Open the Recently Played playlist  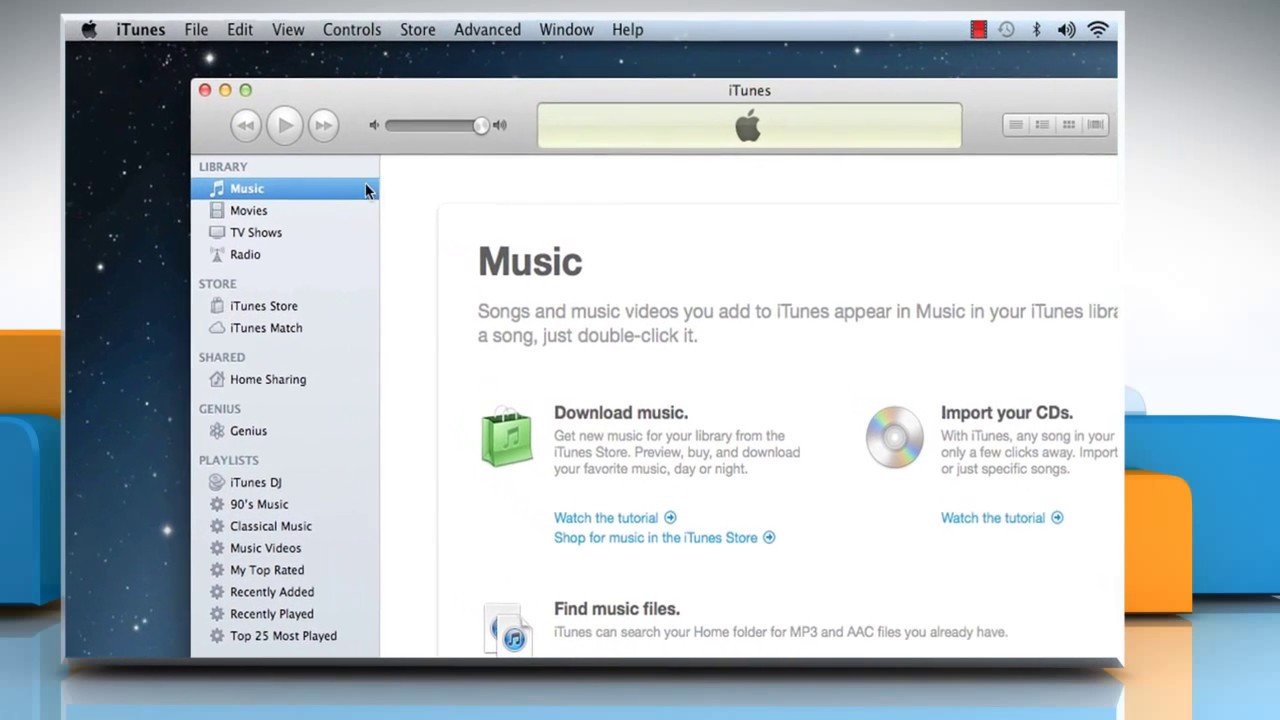coord(285,614)
